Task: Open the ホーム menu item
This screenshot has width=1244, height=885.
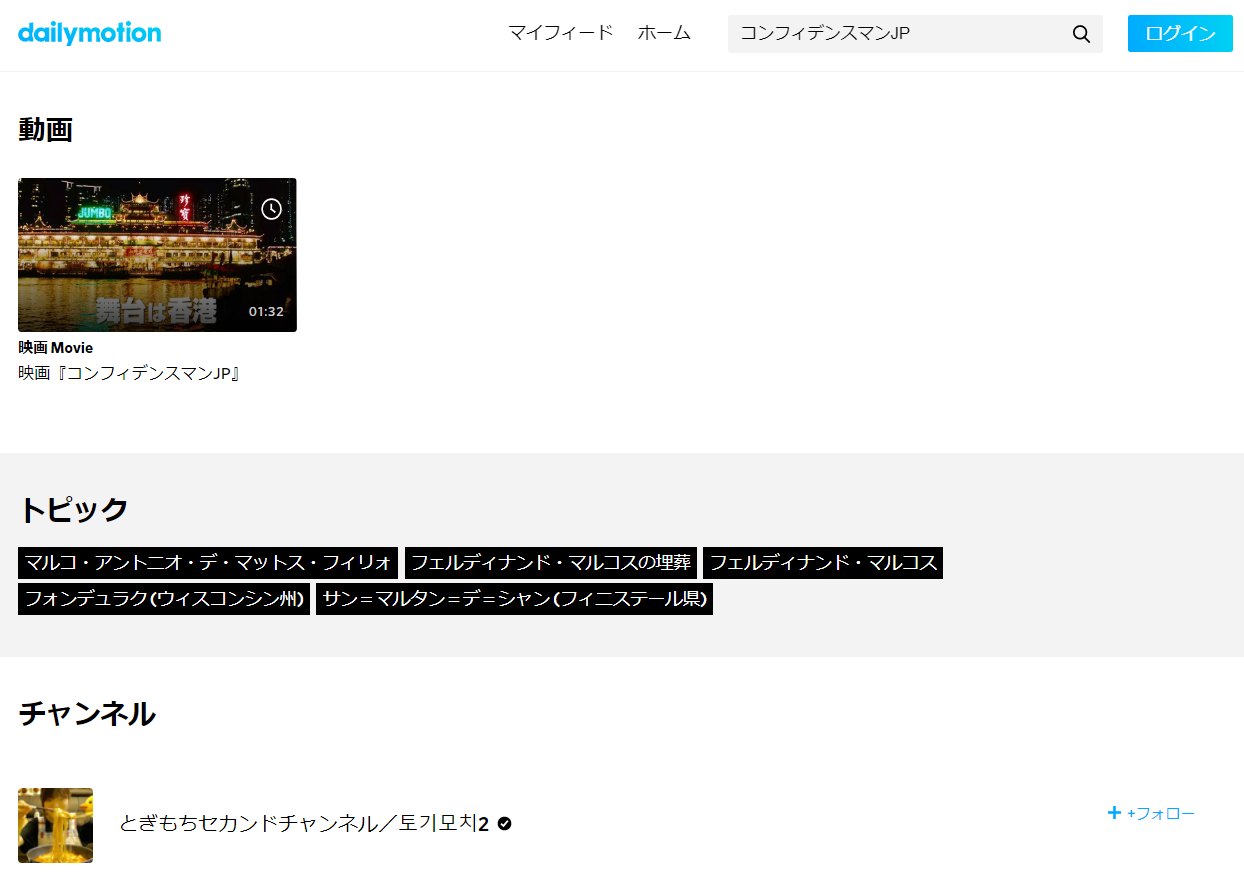Action: pyautogui.click(x=664, y=33)
